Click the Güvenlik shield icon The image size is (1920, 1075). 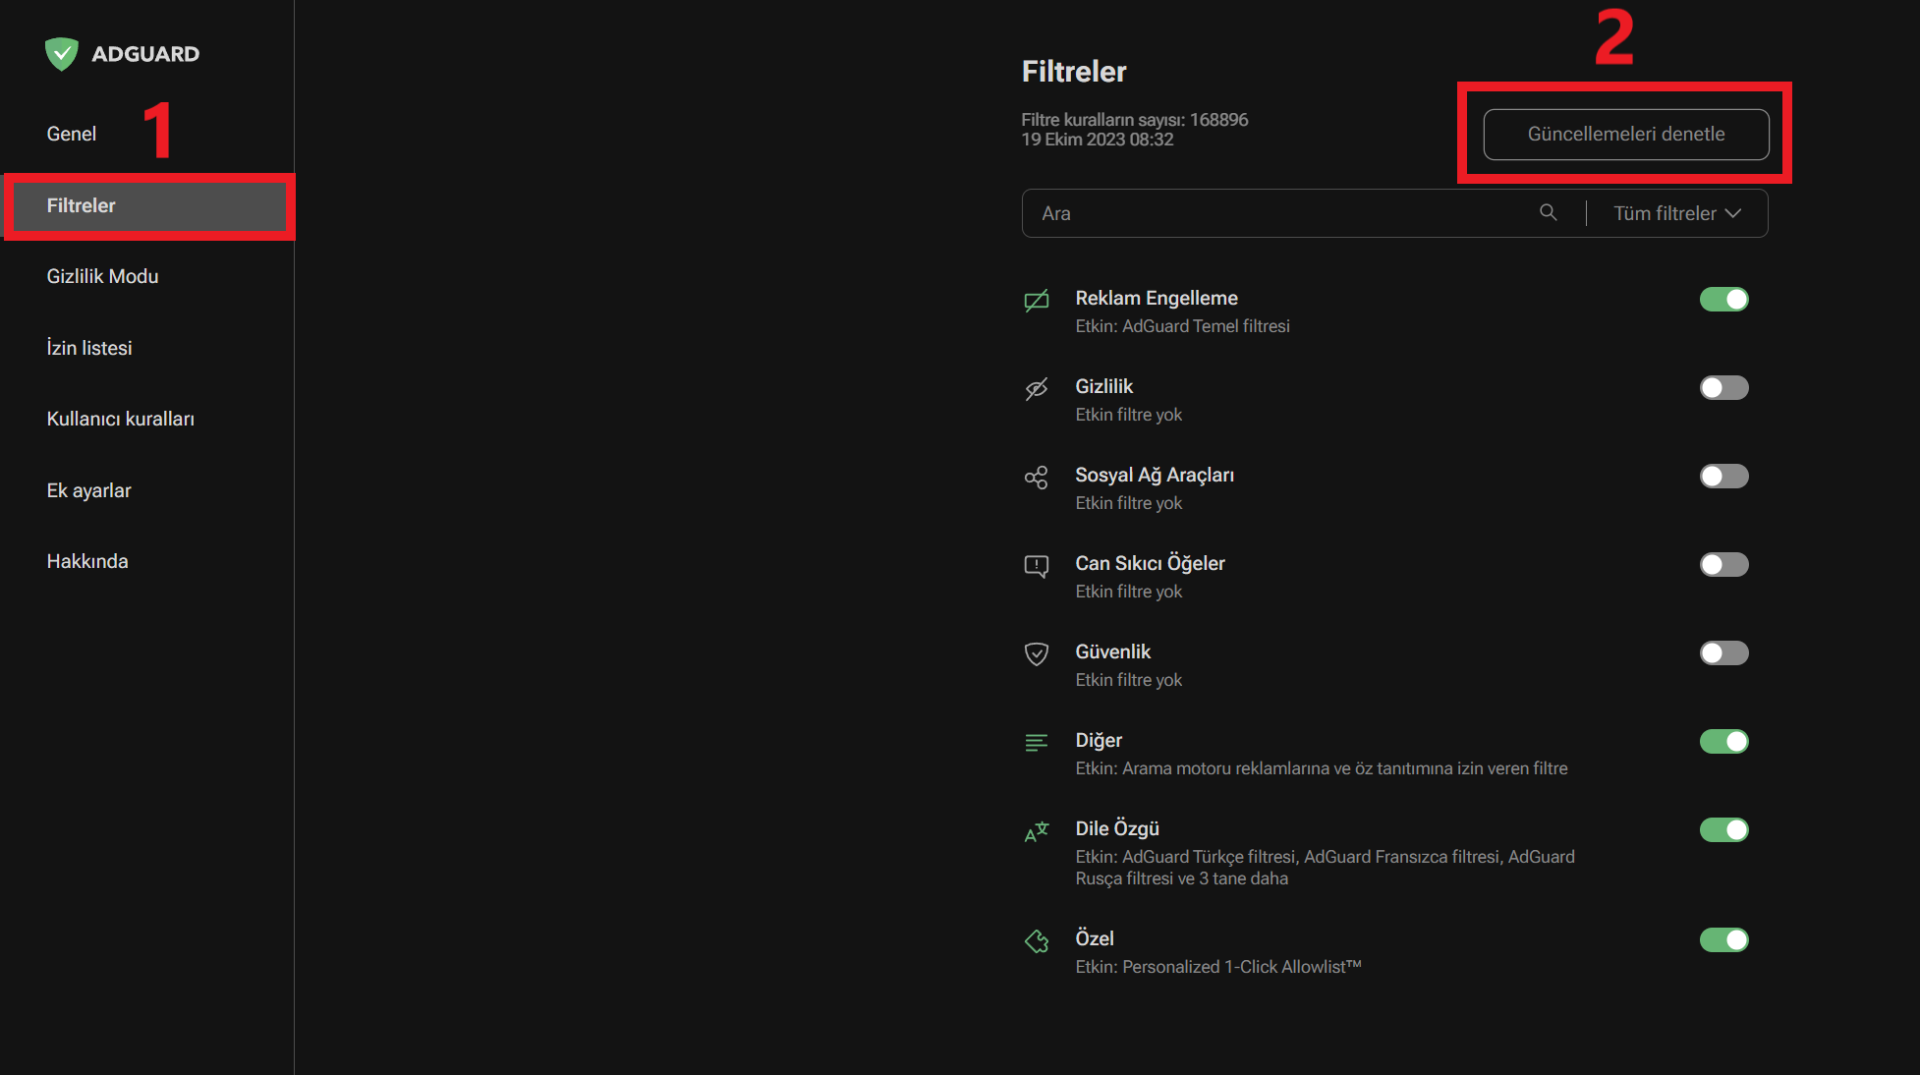pyautogui.click(x=1036, y=654)
